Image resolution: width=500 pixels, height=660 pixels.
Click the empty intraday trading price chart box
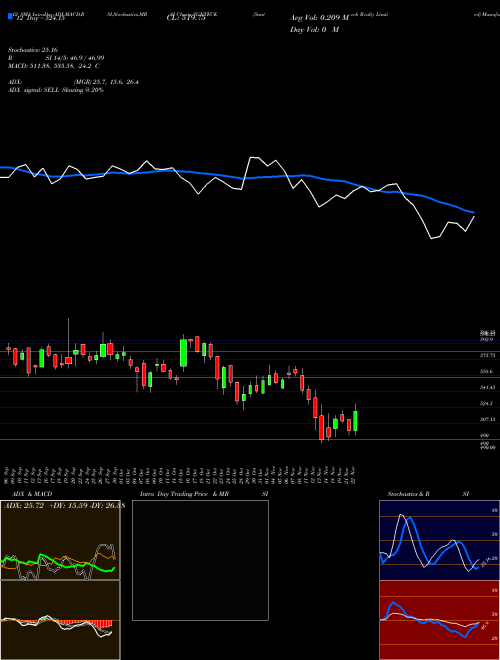tap(200, 560)
